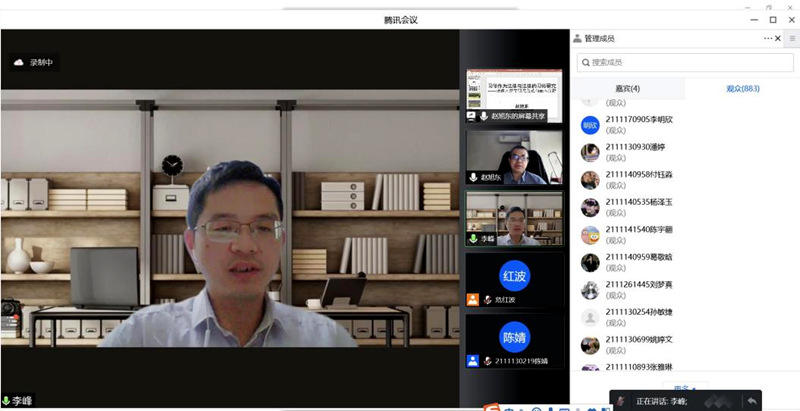800x411 pixels.
Task: Click the green microphone icon beside 李峰 at bottom-left
Action: click(6, 401)
